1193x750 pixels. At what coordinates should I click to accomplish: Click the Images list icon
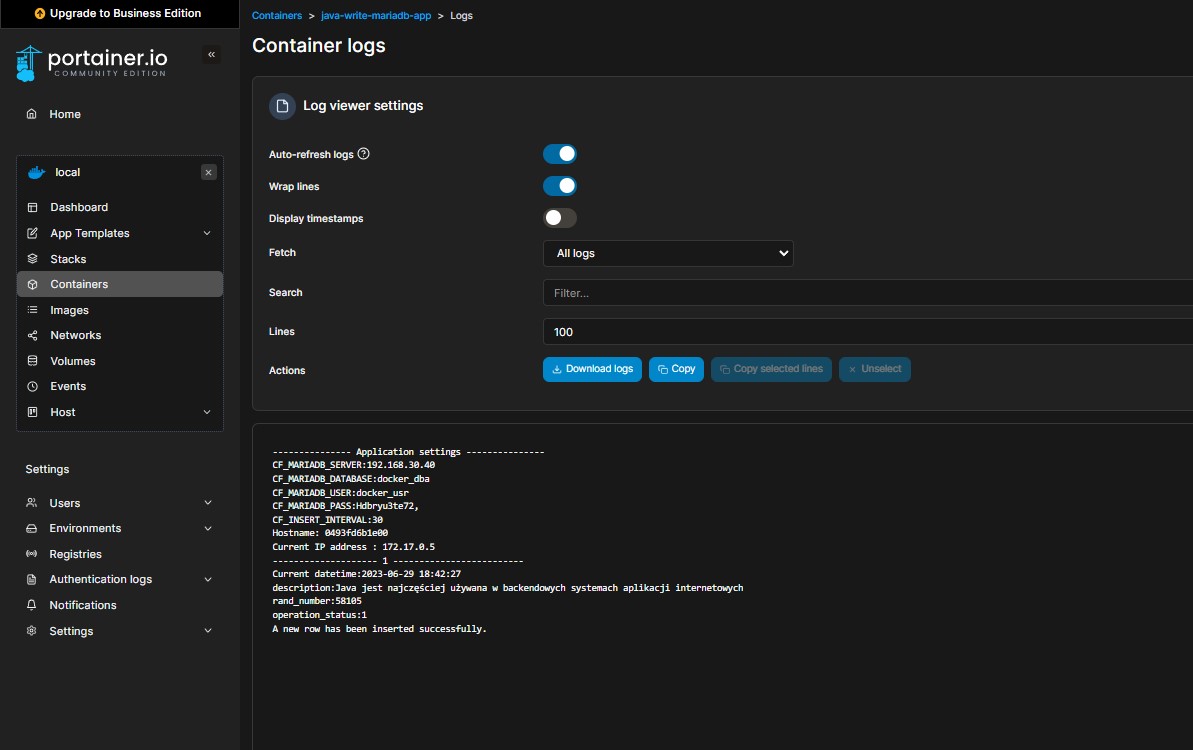[32, 310]
